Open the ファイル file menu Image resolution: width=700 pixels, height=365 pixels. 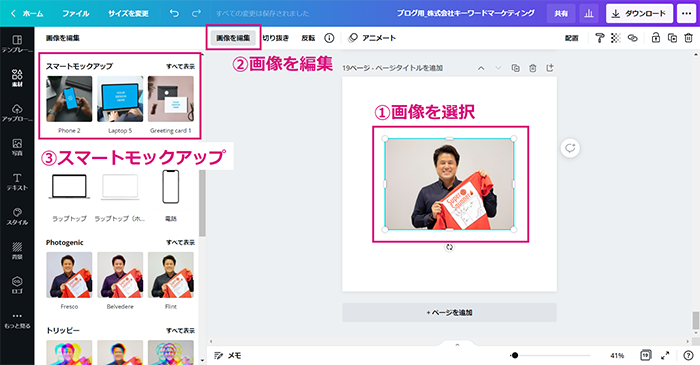pyautogui.click(x=76, y=13)
